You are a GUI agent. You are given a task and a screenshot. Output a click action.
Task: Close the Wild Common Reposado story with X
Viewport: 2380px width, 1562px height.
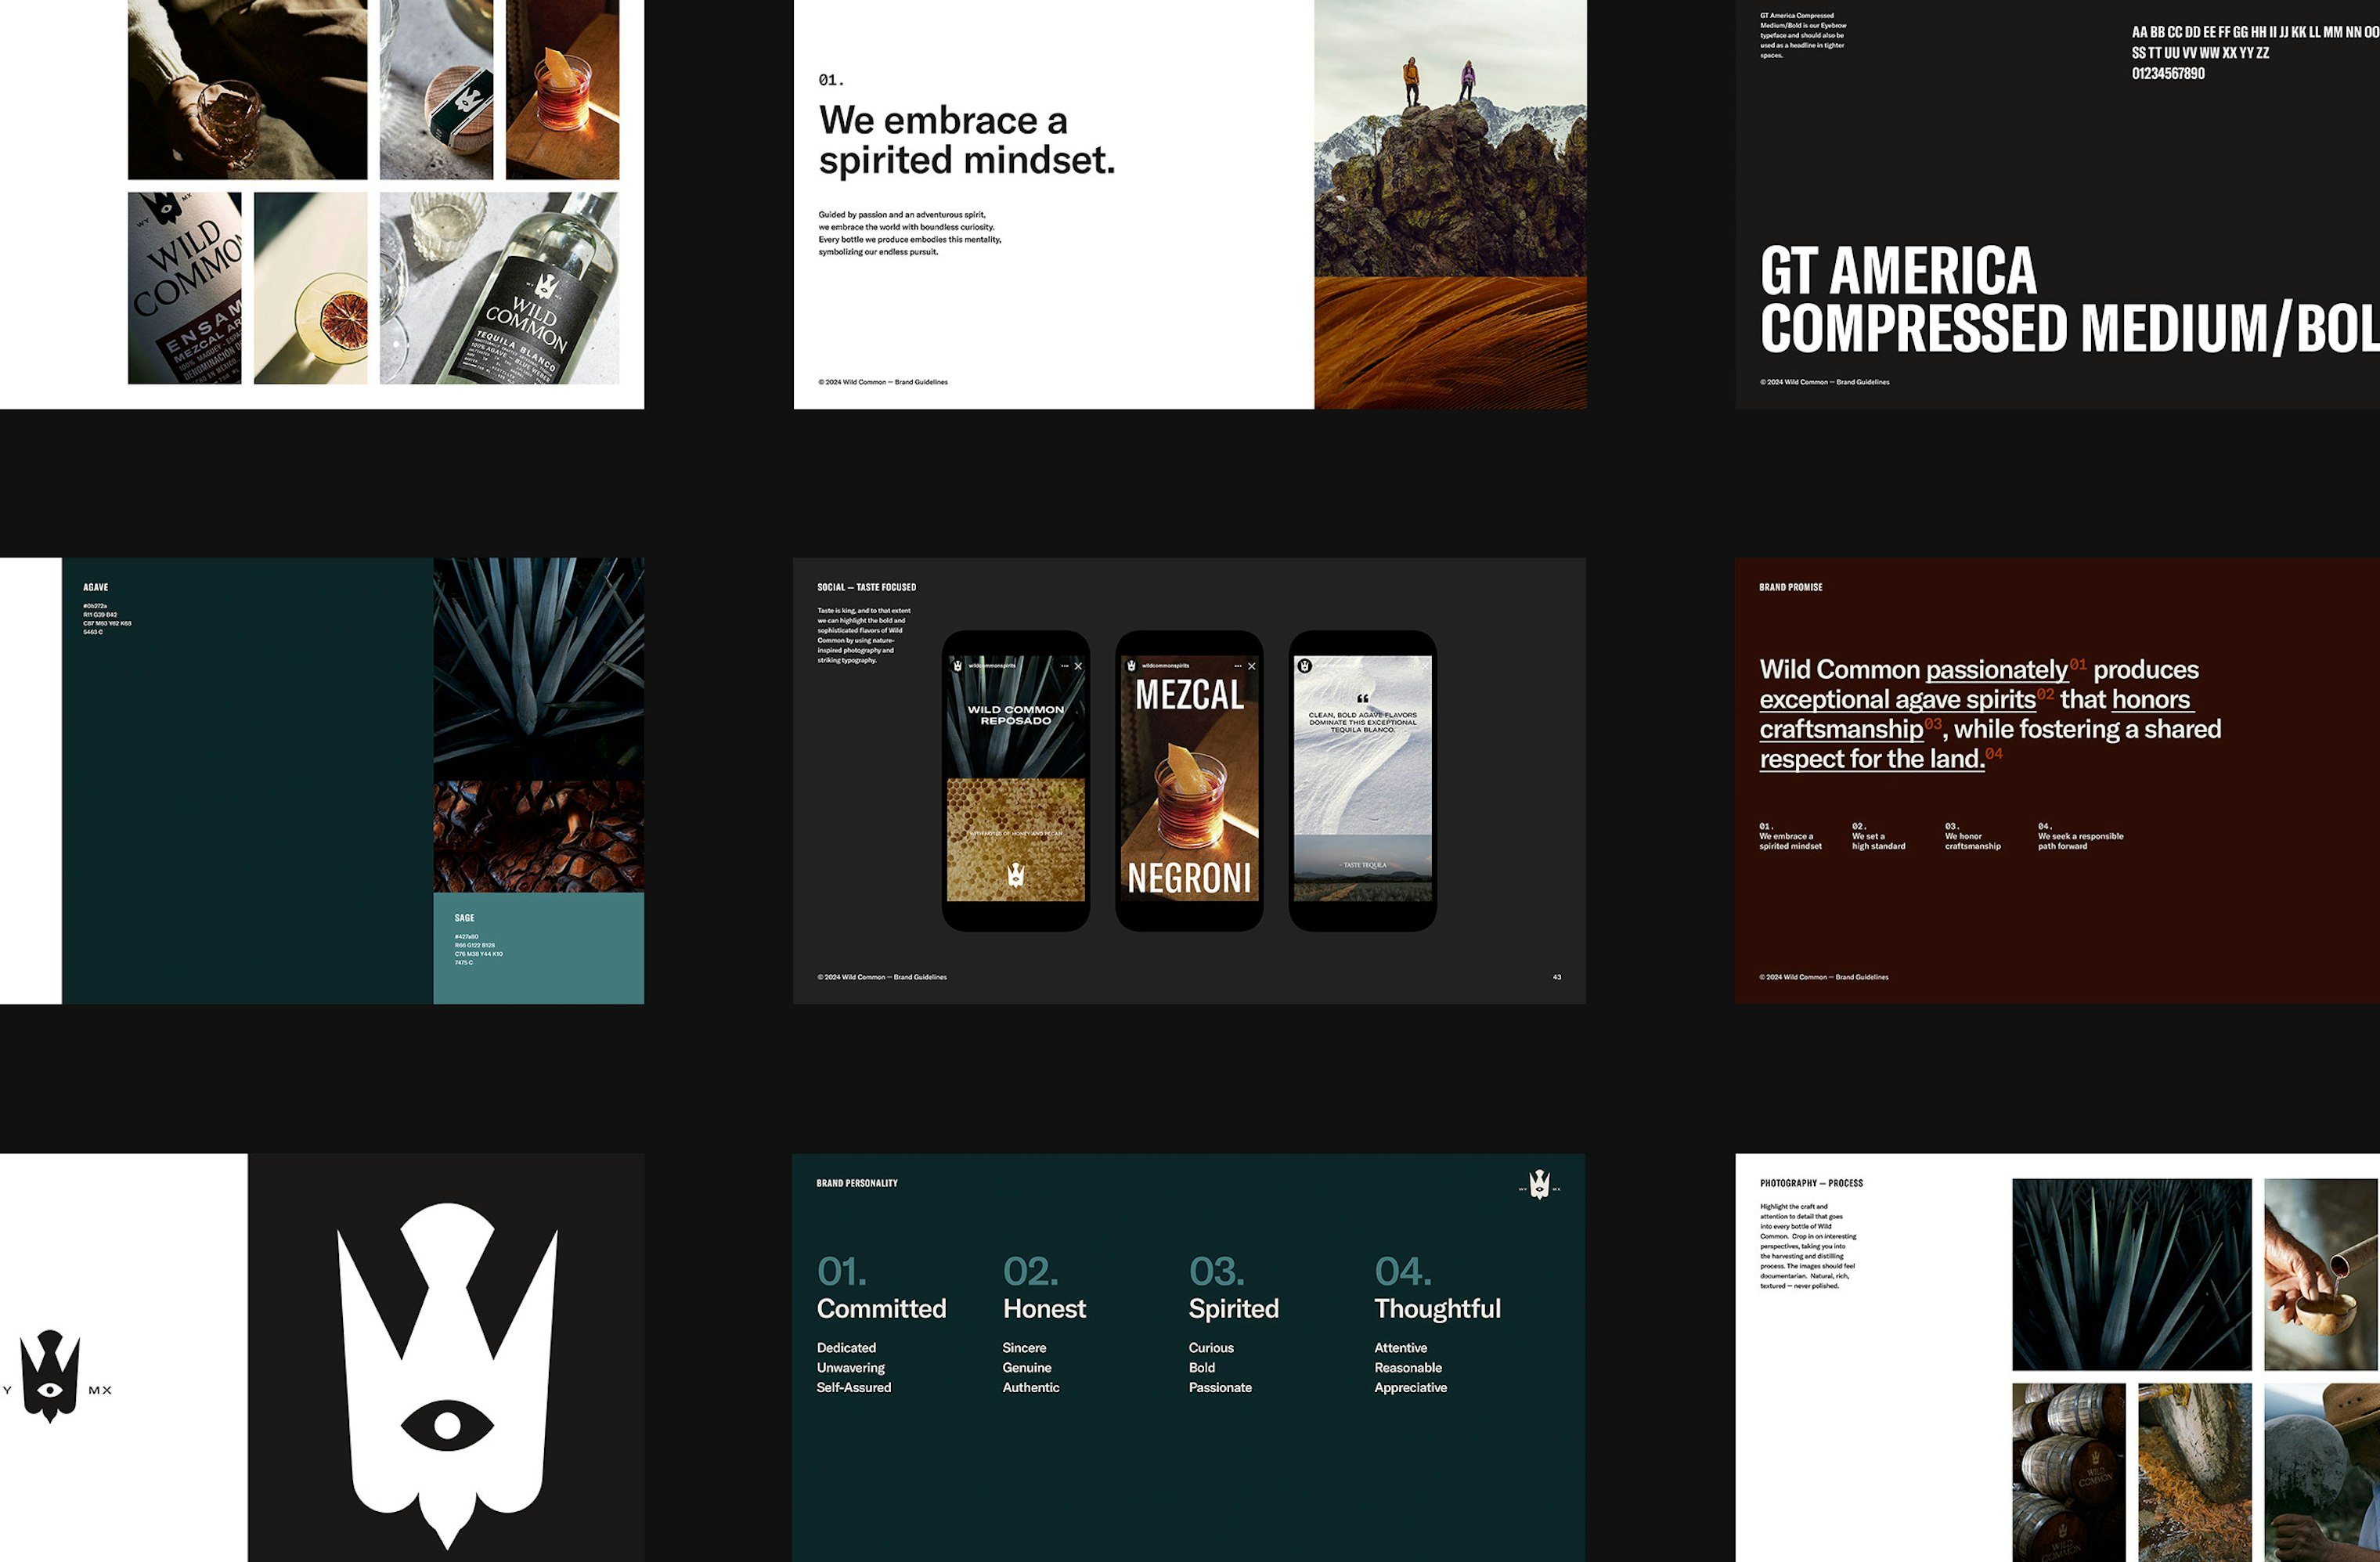[1078, 666]
